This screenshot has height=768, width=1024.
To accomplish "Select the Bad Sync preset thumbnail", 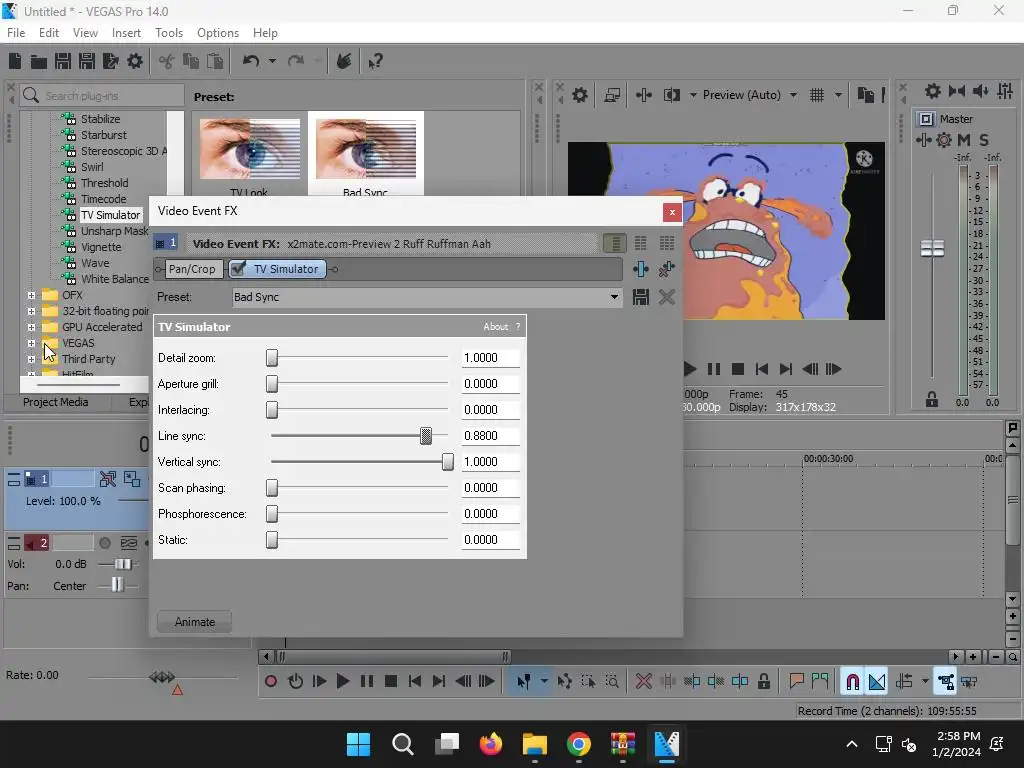I will 366,154.
